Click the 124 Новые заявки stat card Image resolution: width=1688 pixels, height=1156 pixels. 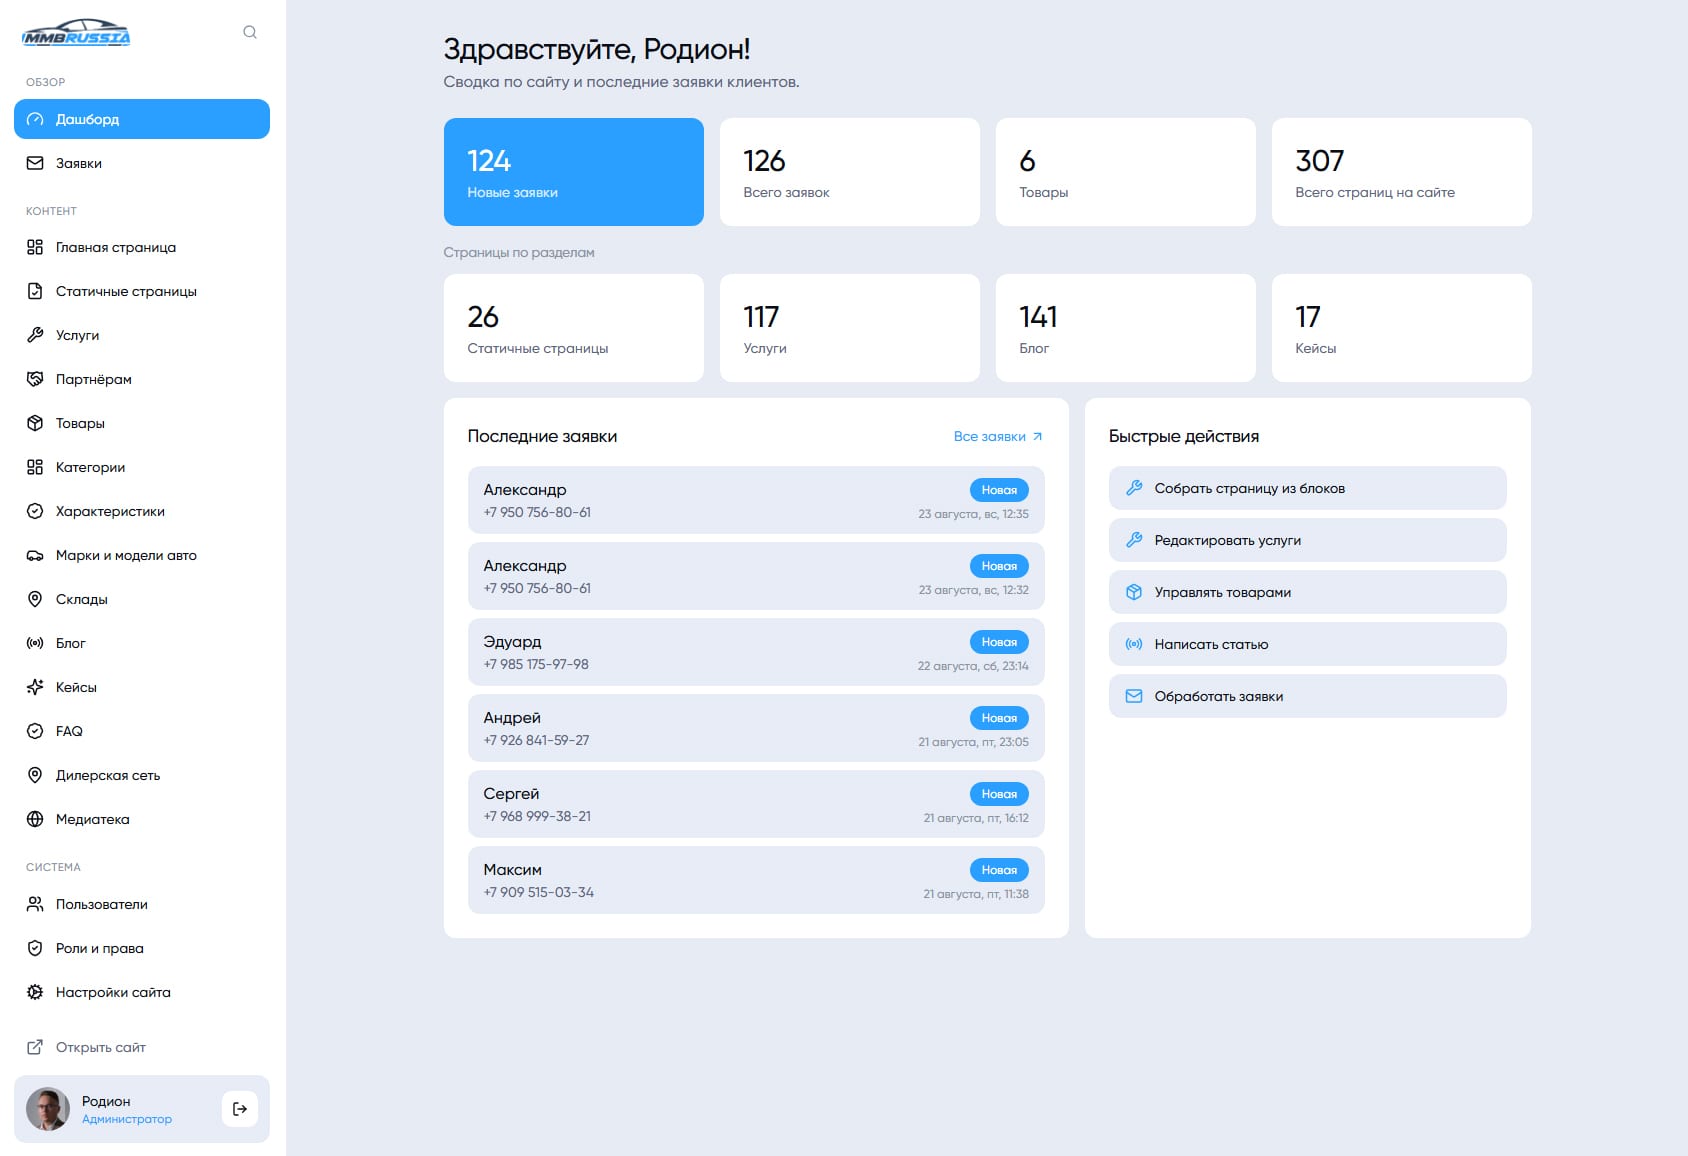(574, 172)
